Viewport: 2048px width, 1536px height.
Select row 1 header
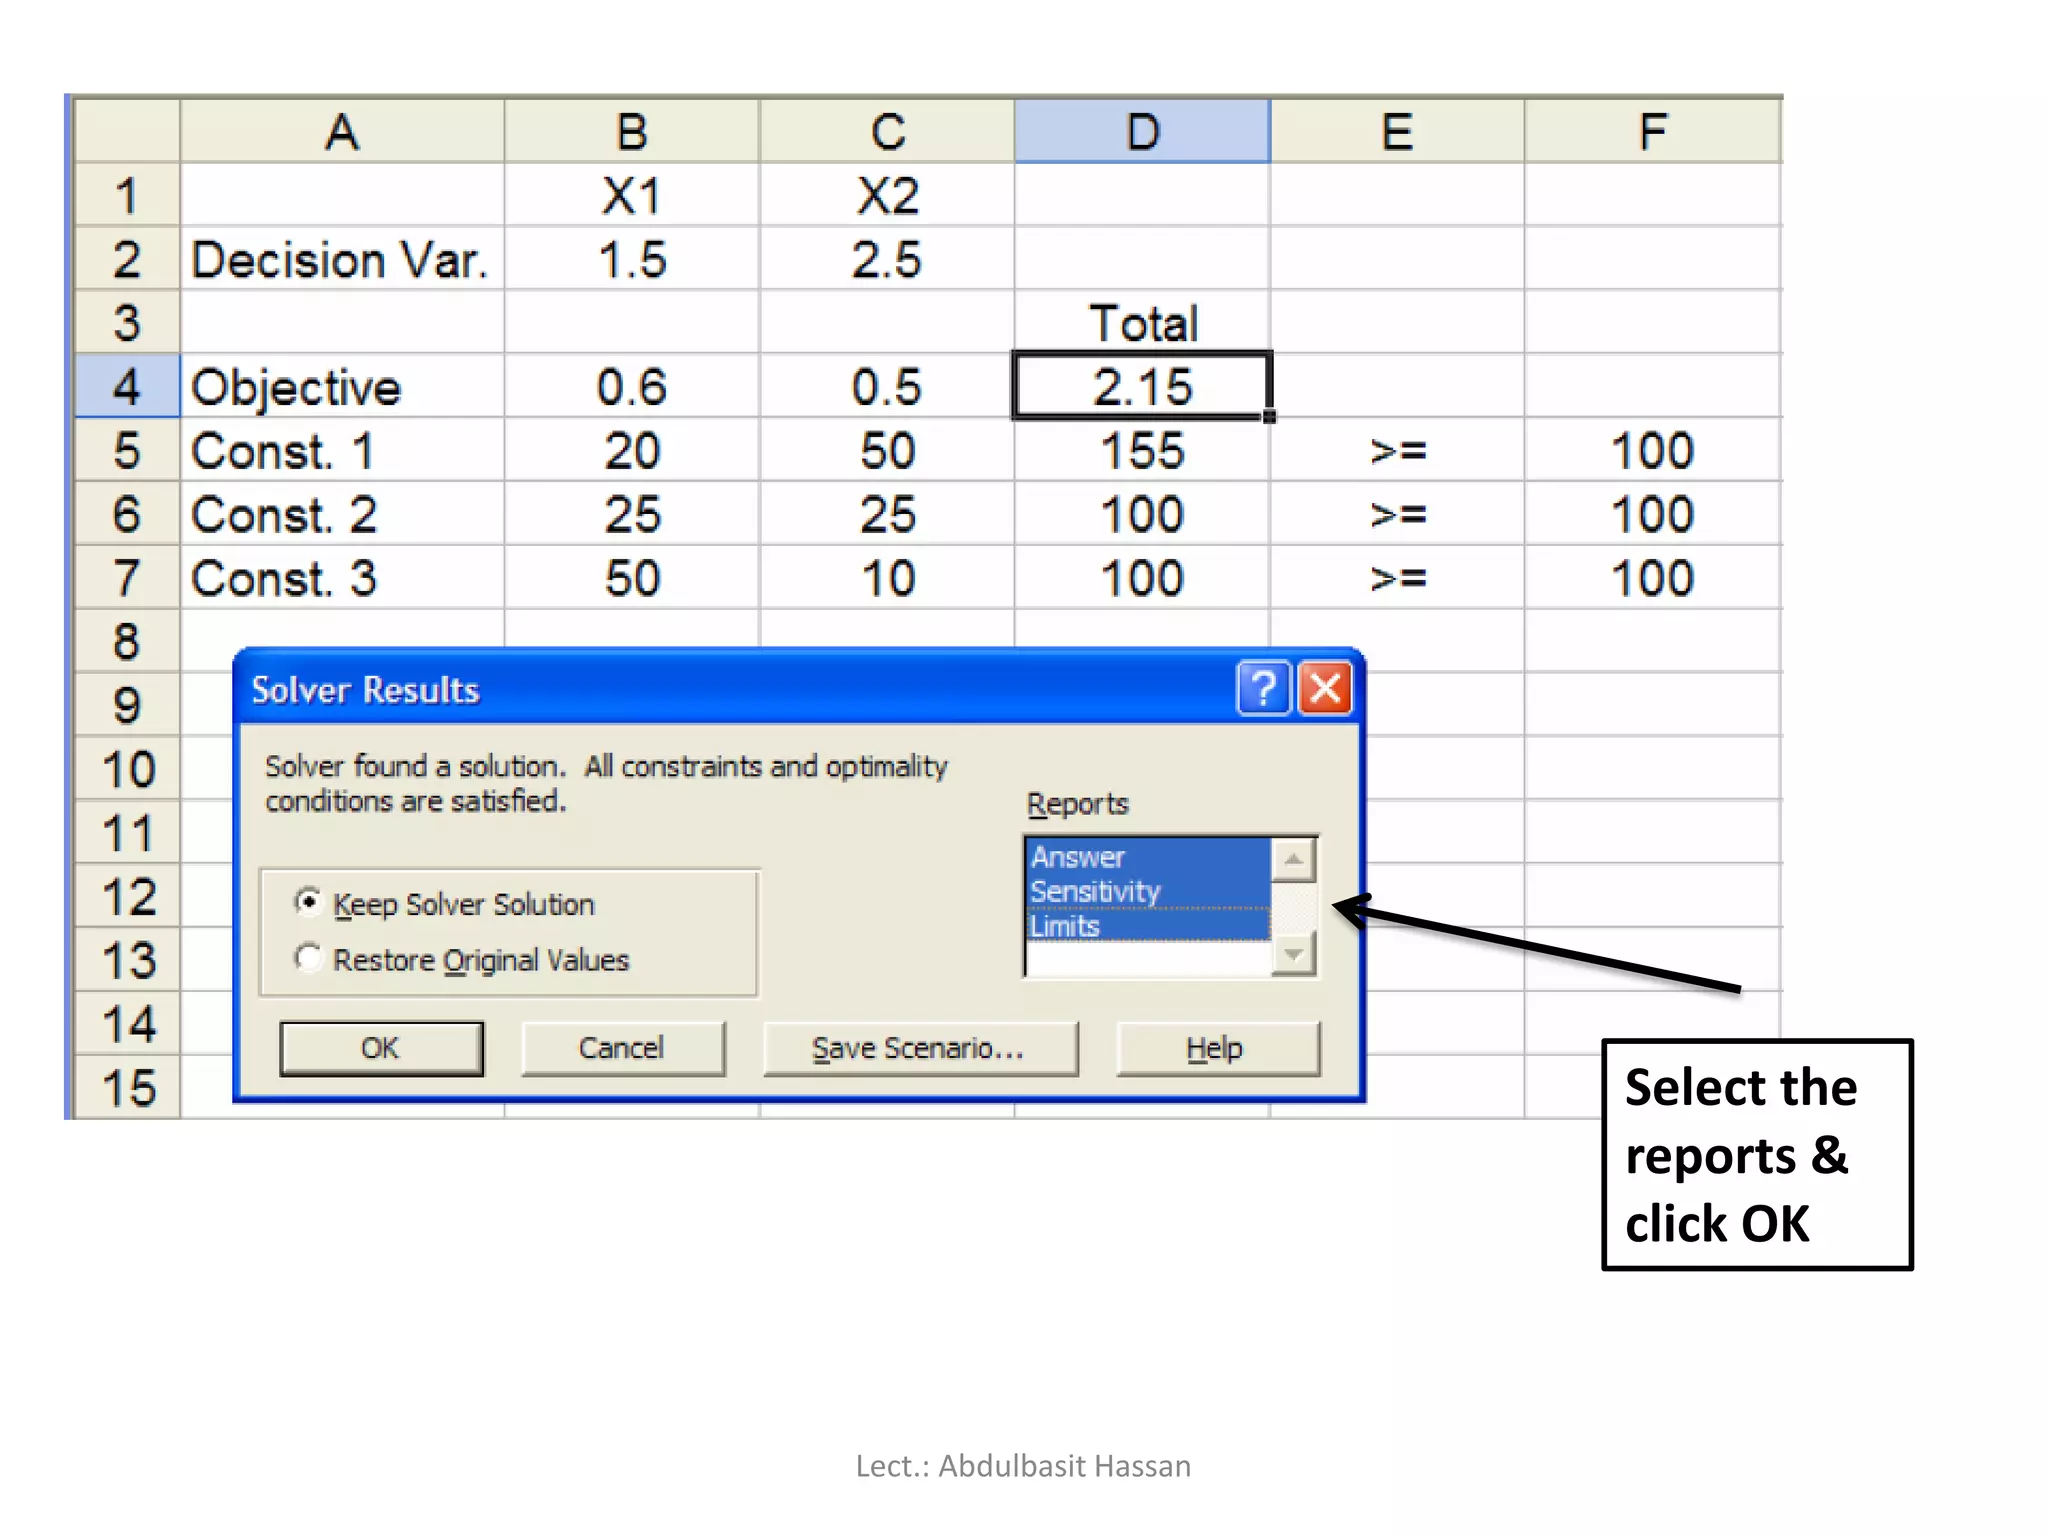(127, 195)
